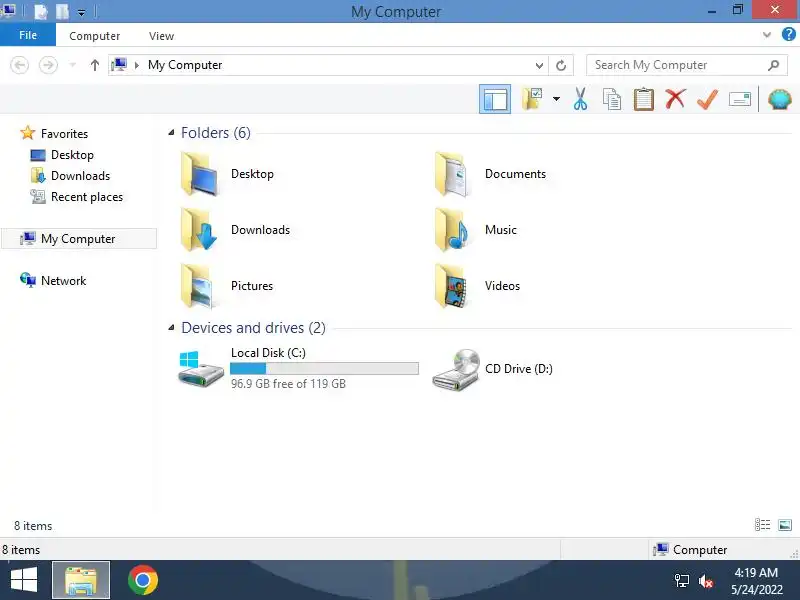Click the teal shell icon in toolbar
The width and height of the screenshot is (800, 600).
[780, 99]
